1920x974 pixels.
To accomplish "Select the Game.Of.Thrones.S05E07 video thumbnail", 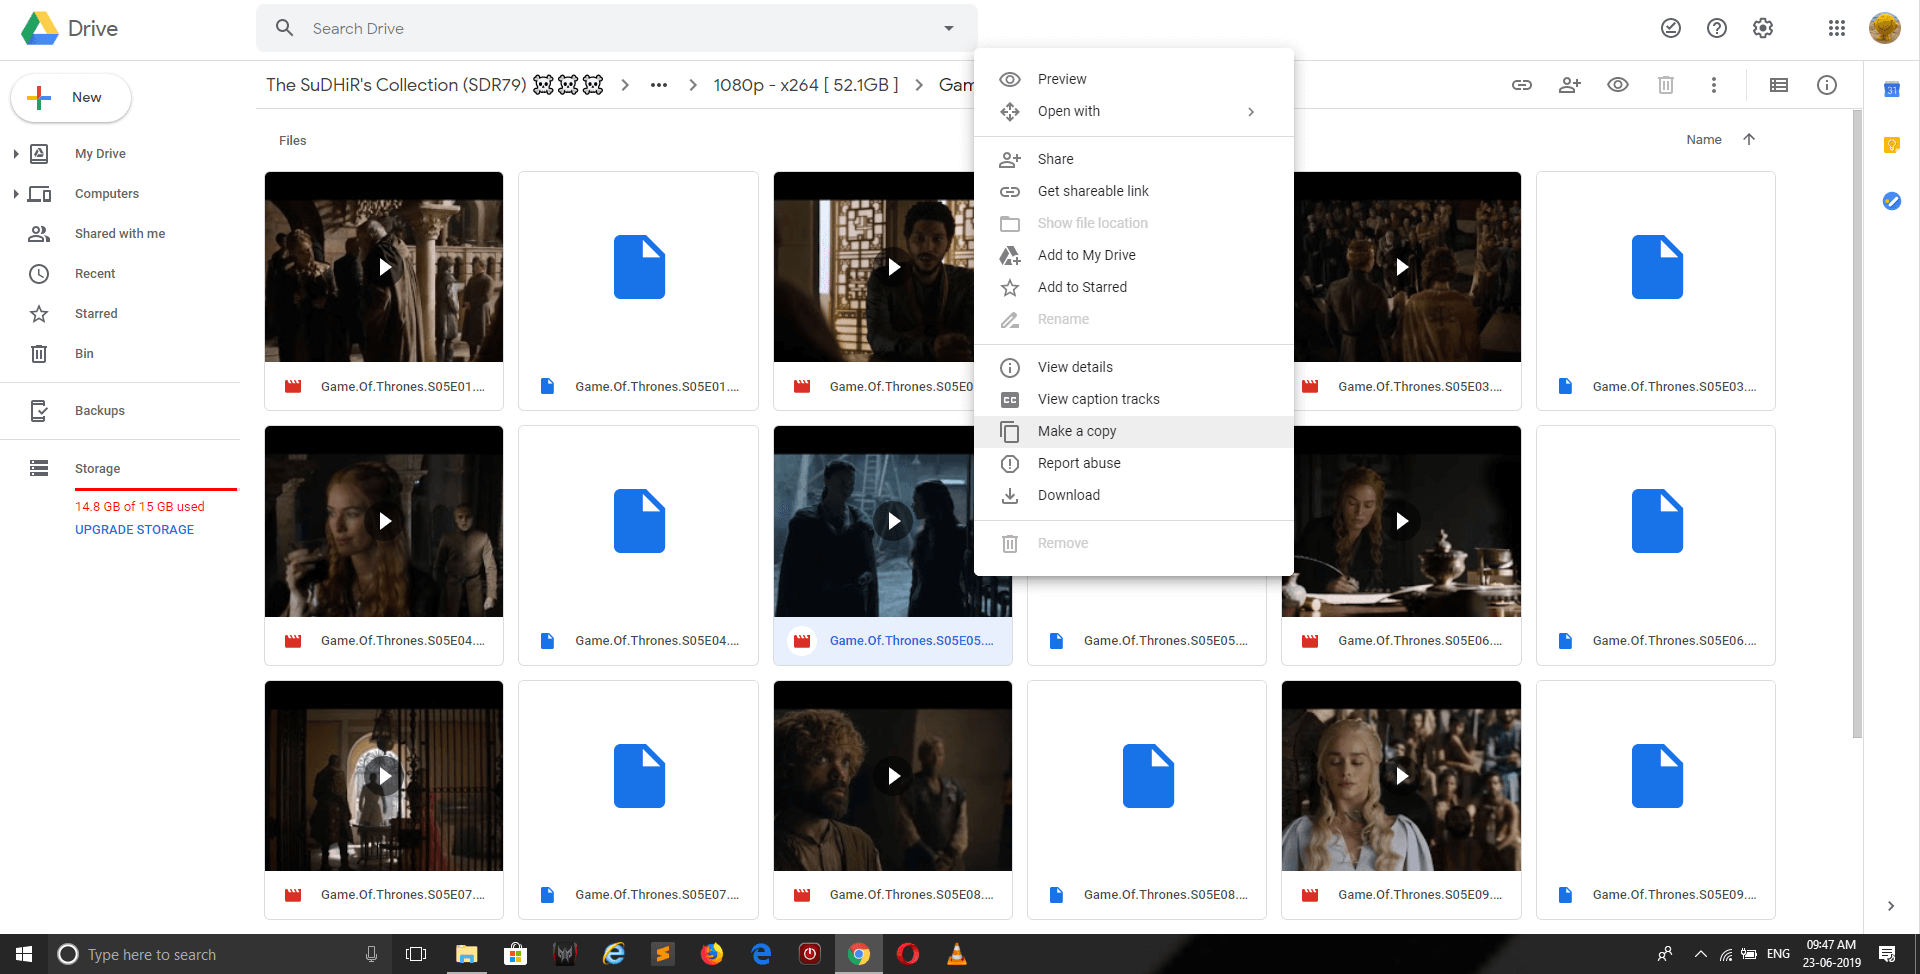I will point(384,776).
